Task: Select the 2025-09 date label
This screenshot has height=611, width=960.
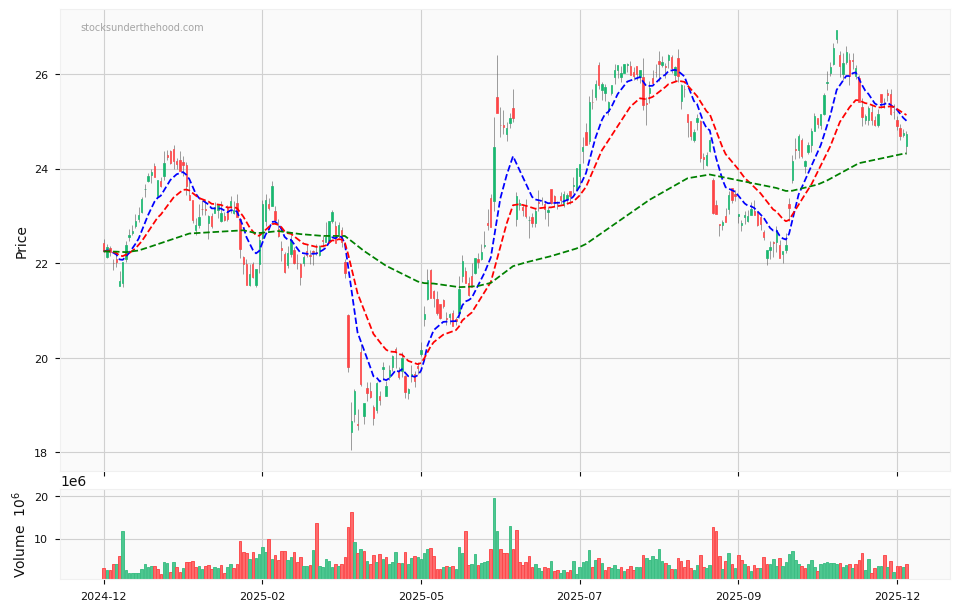Action: point(740,595)
